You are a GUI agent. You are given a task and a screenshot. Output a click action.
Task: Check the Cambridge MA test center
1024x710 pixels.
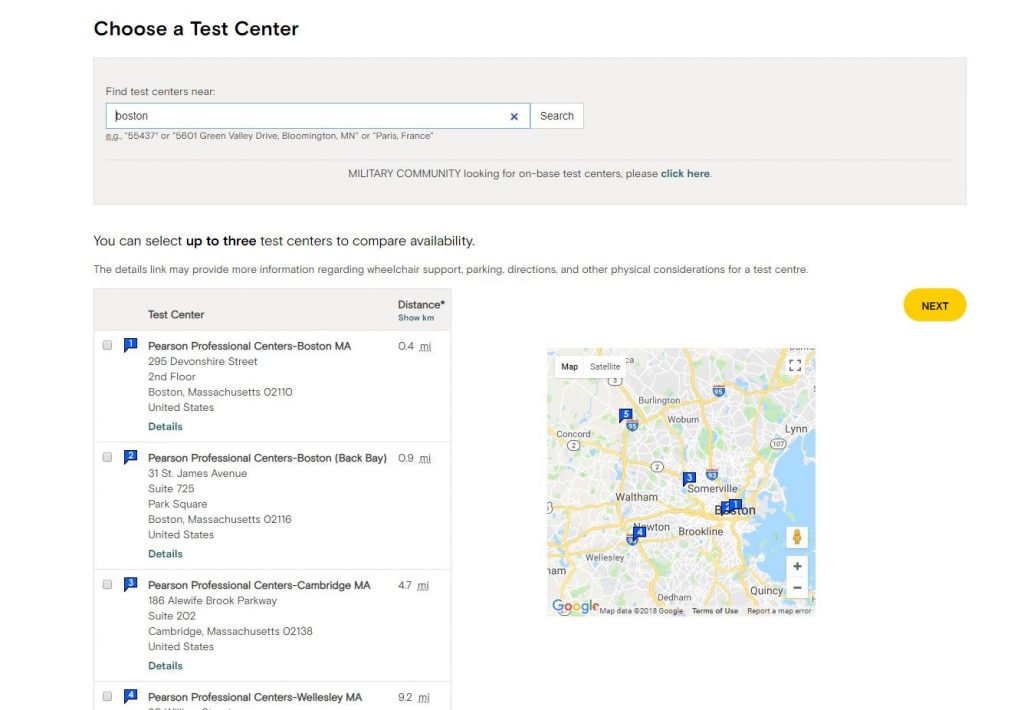(x=107, y=585)
